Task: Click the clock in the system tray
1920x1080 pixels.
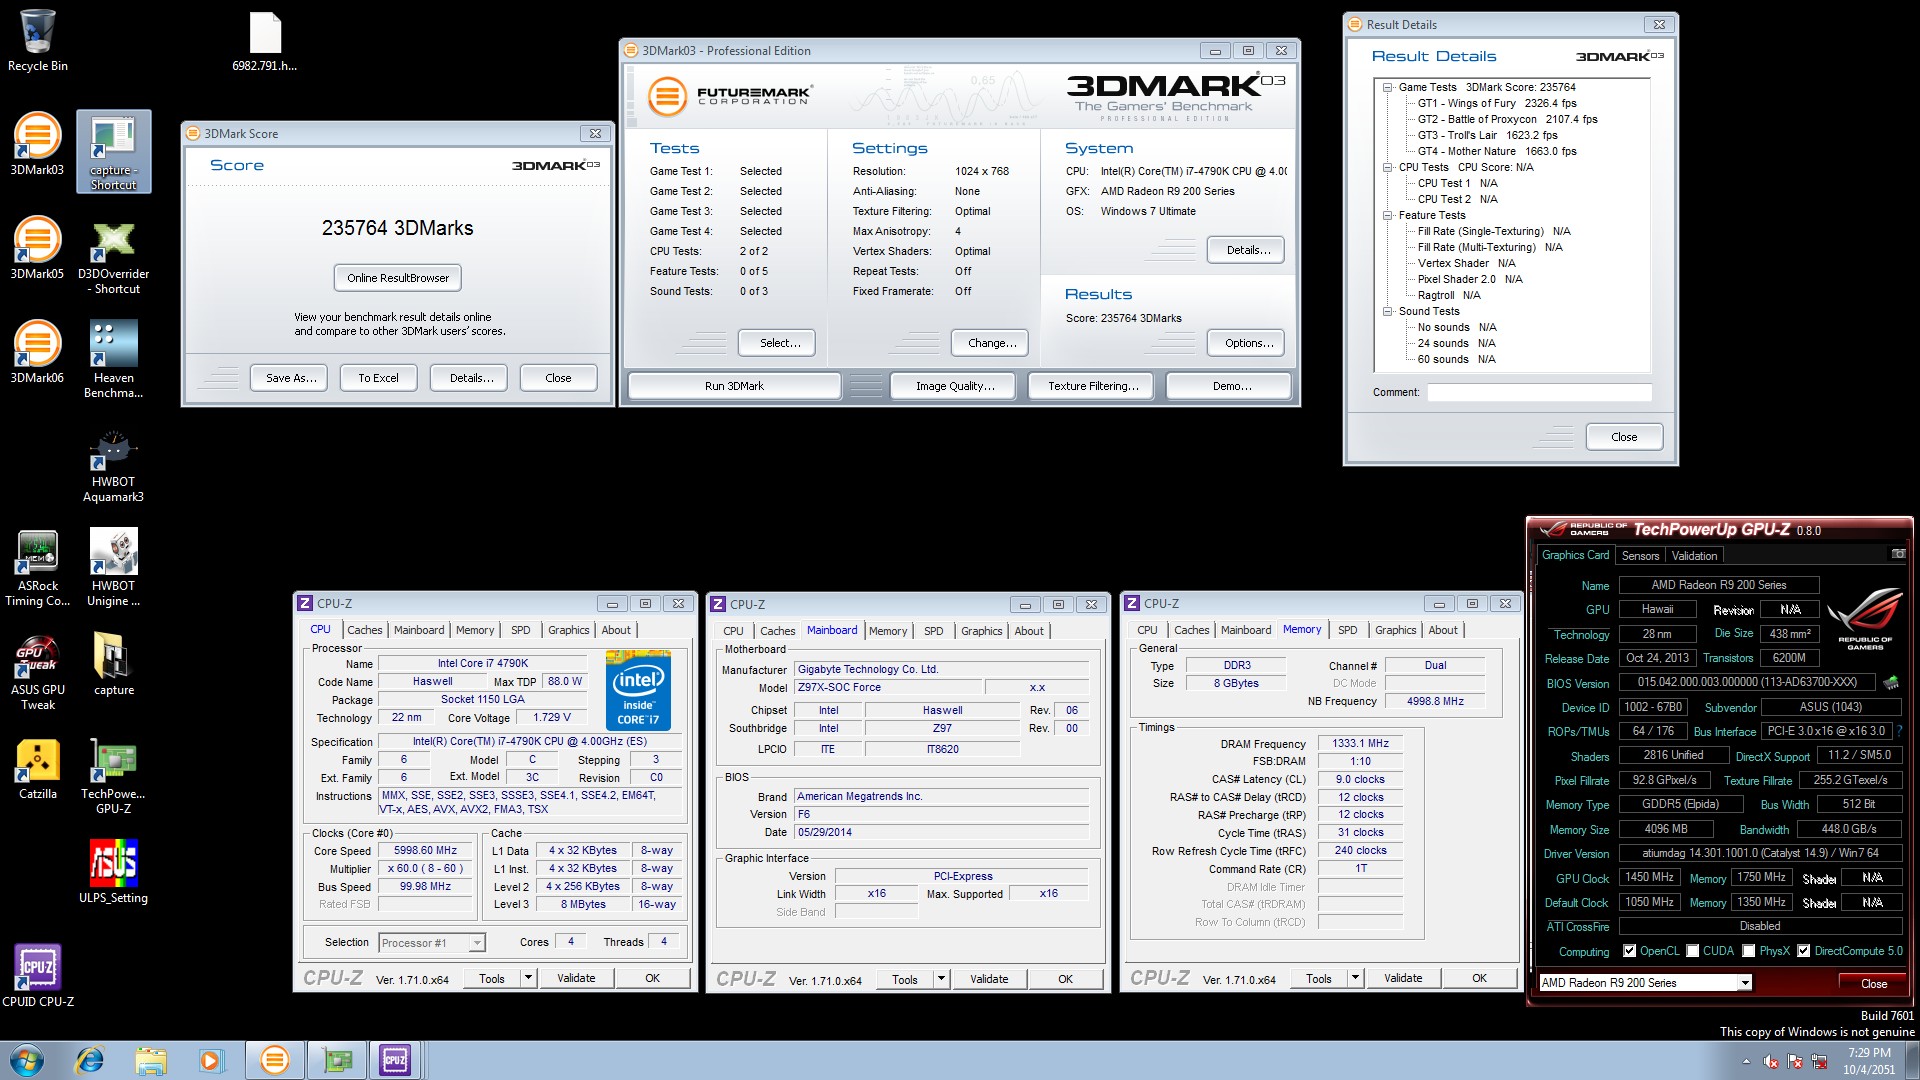Action: click(x=1869, y=1060)
